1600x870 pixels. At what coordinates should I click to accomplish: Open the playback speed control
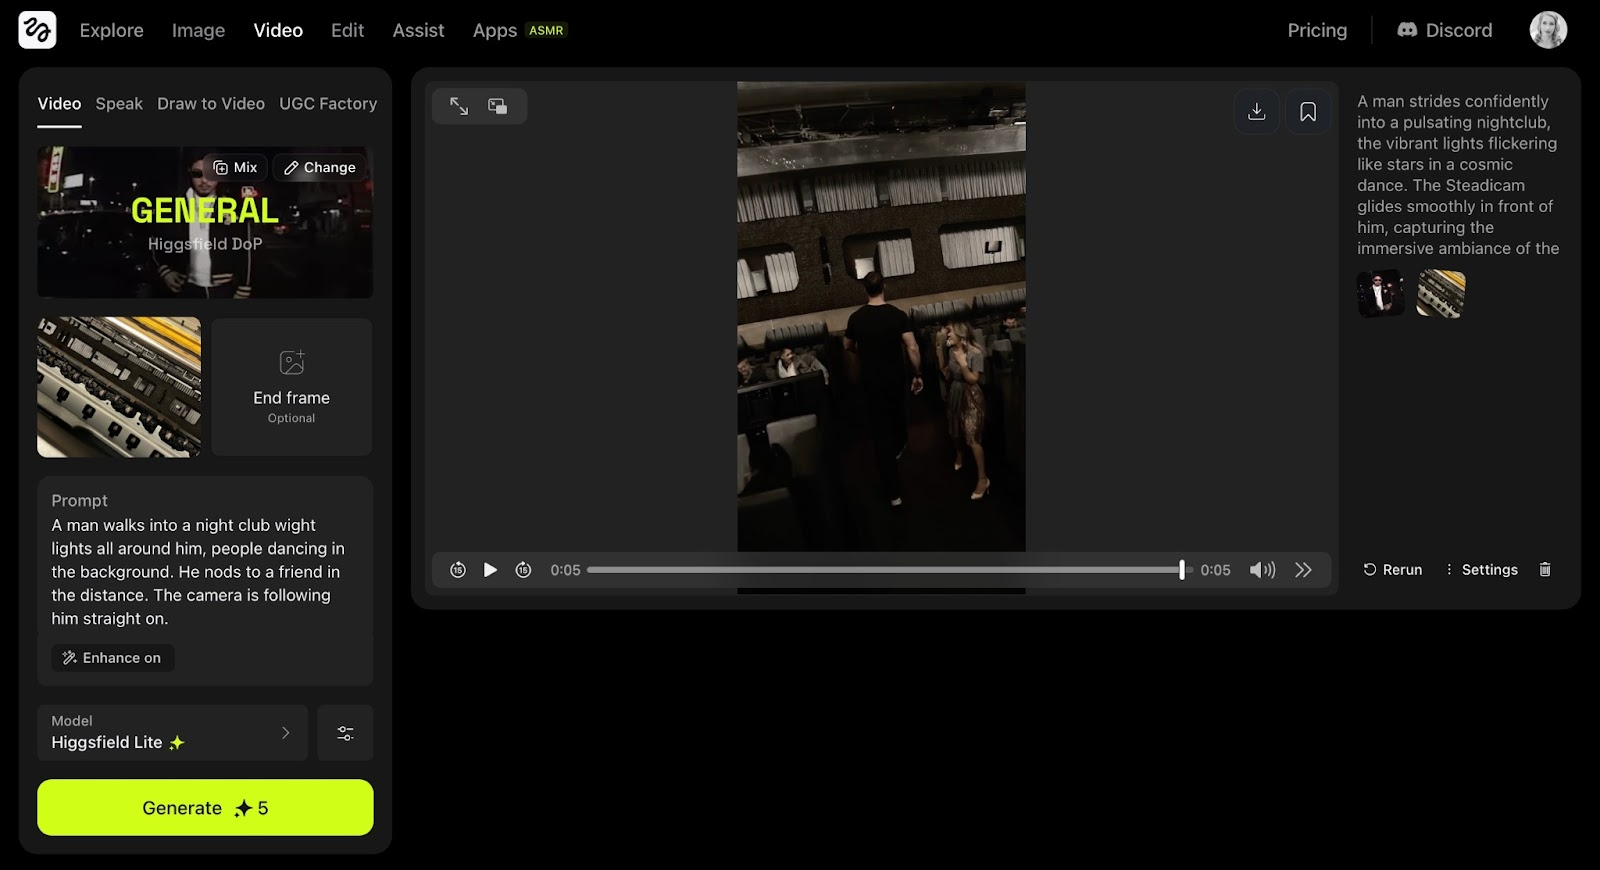pyautogui.click(x=1303, y=570)
